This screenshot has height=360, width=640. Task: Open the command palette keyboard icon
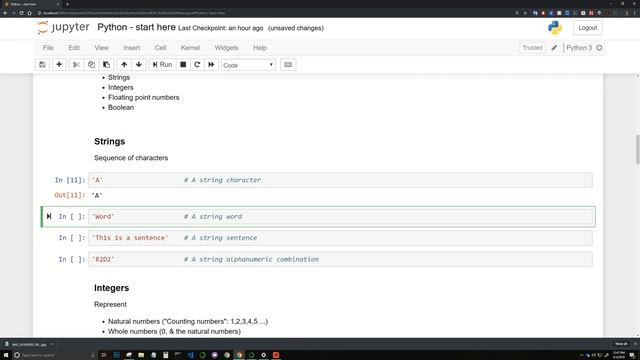pyautogui.click(x=288, y=64)
